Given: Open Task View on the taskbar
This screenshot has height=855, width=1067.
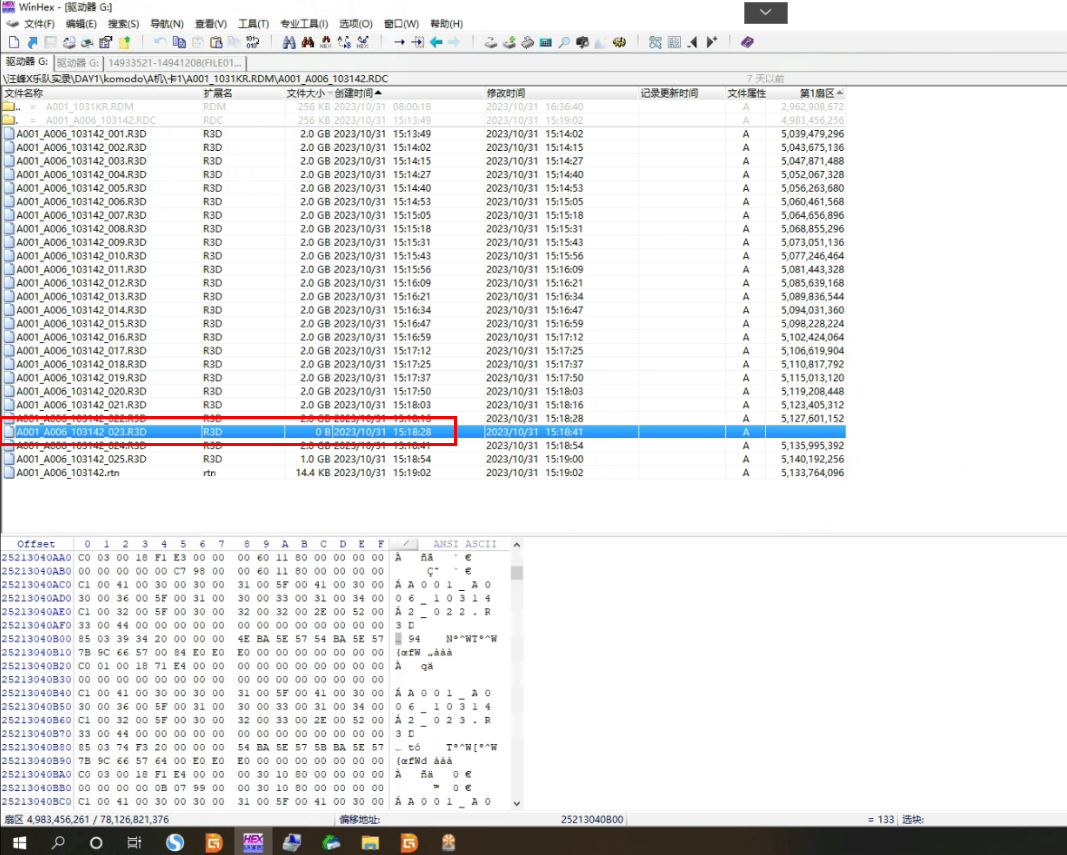Looking at the screenshot, I should [x=134, y=843].
